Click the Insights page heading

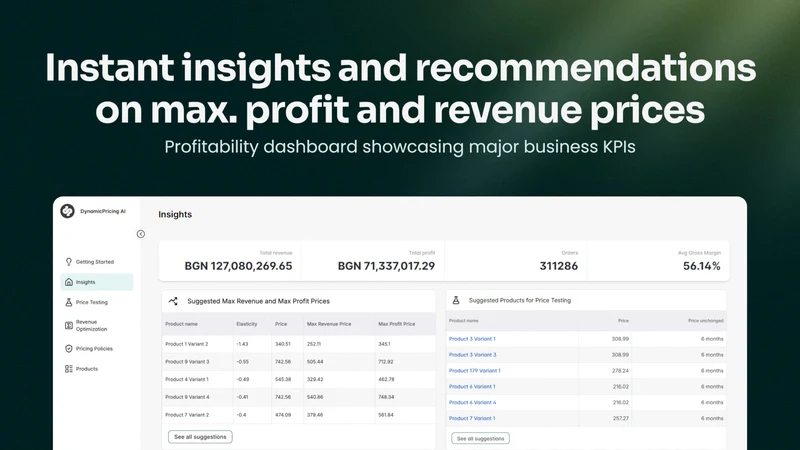click(x=175, y=214)
